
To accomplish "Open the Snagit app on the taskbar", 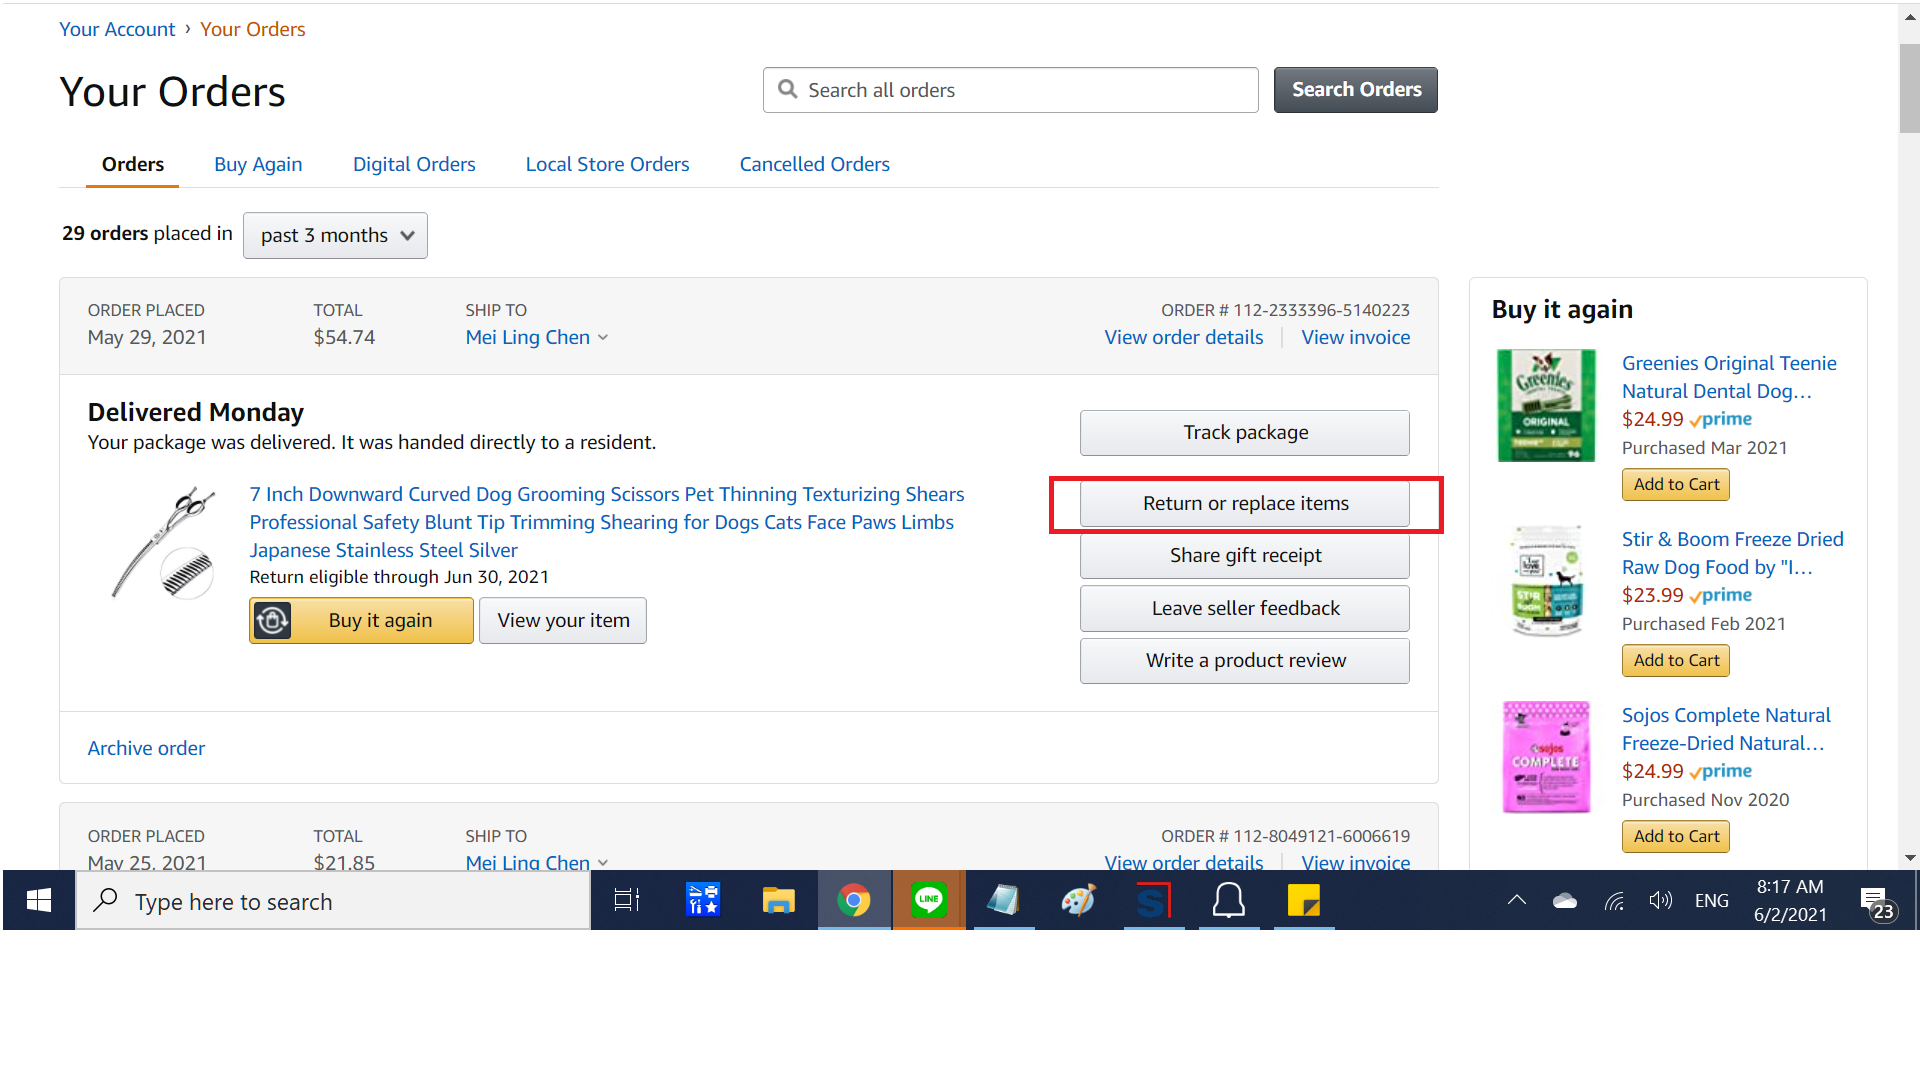I will (1153, 901).
